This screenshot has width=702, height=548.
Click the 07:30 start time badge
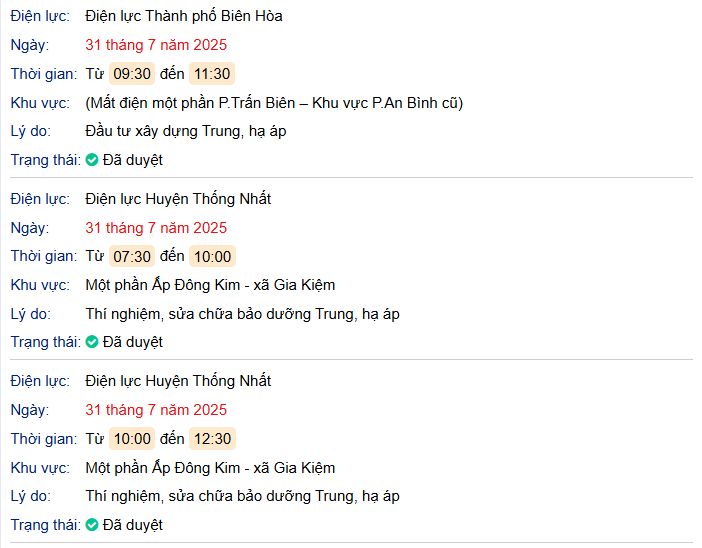132,256
